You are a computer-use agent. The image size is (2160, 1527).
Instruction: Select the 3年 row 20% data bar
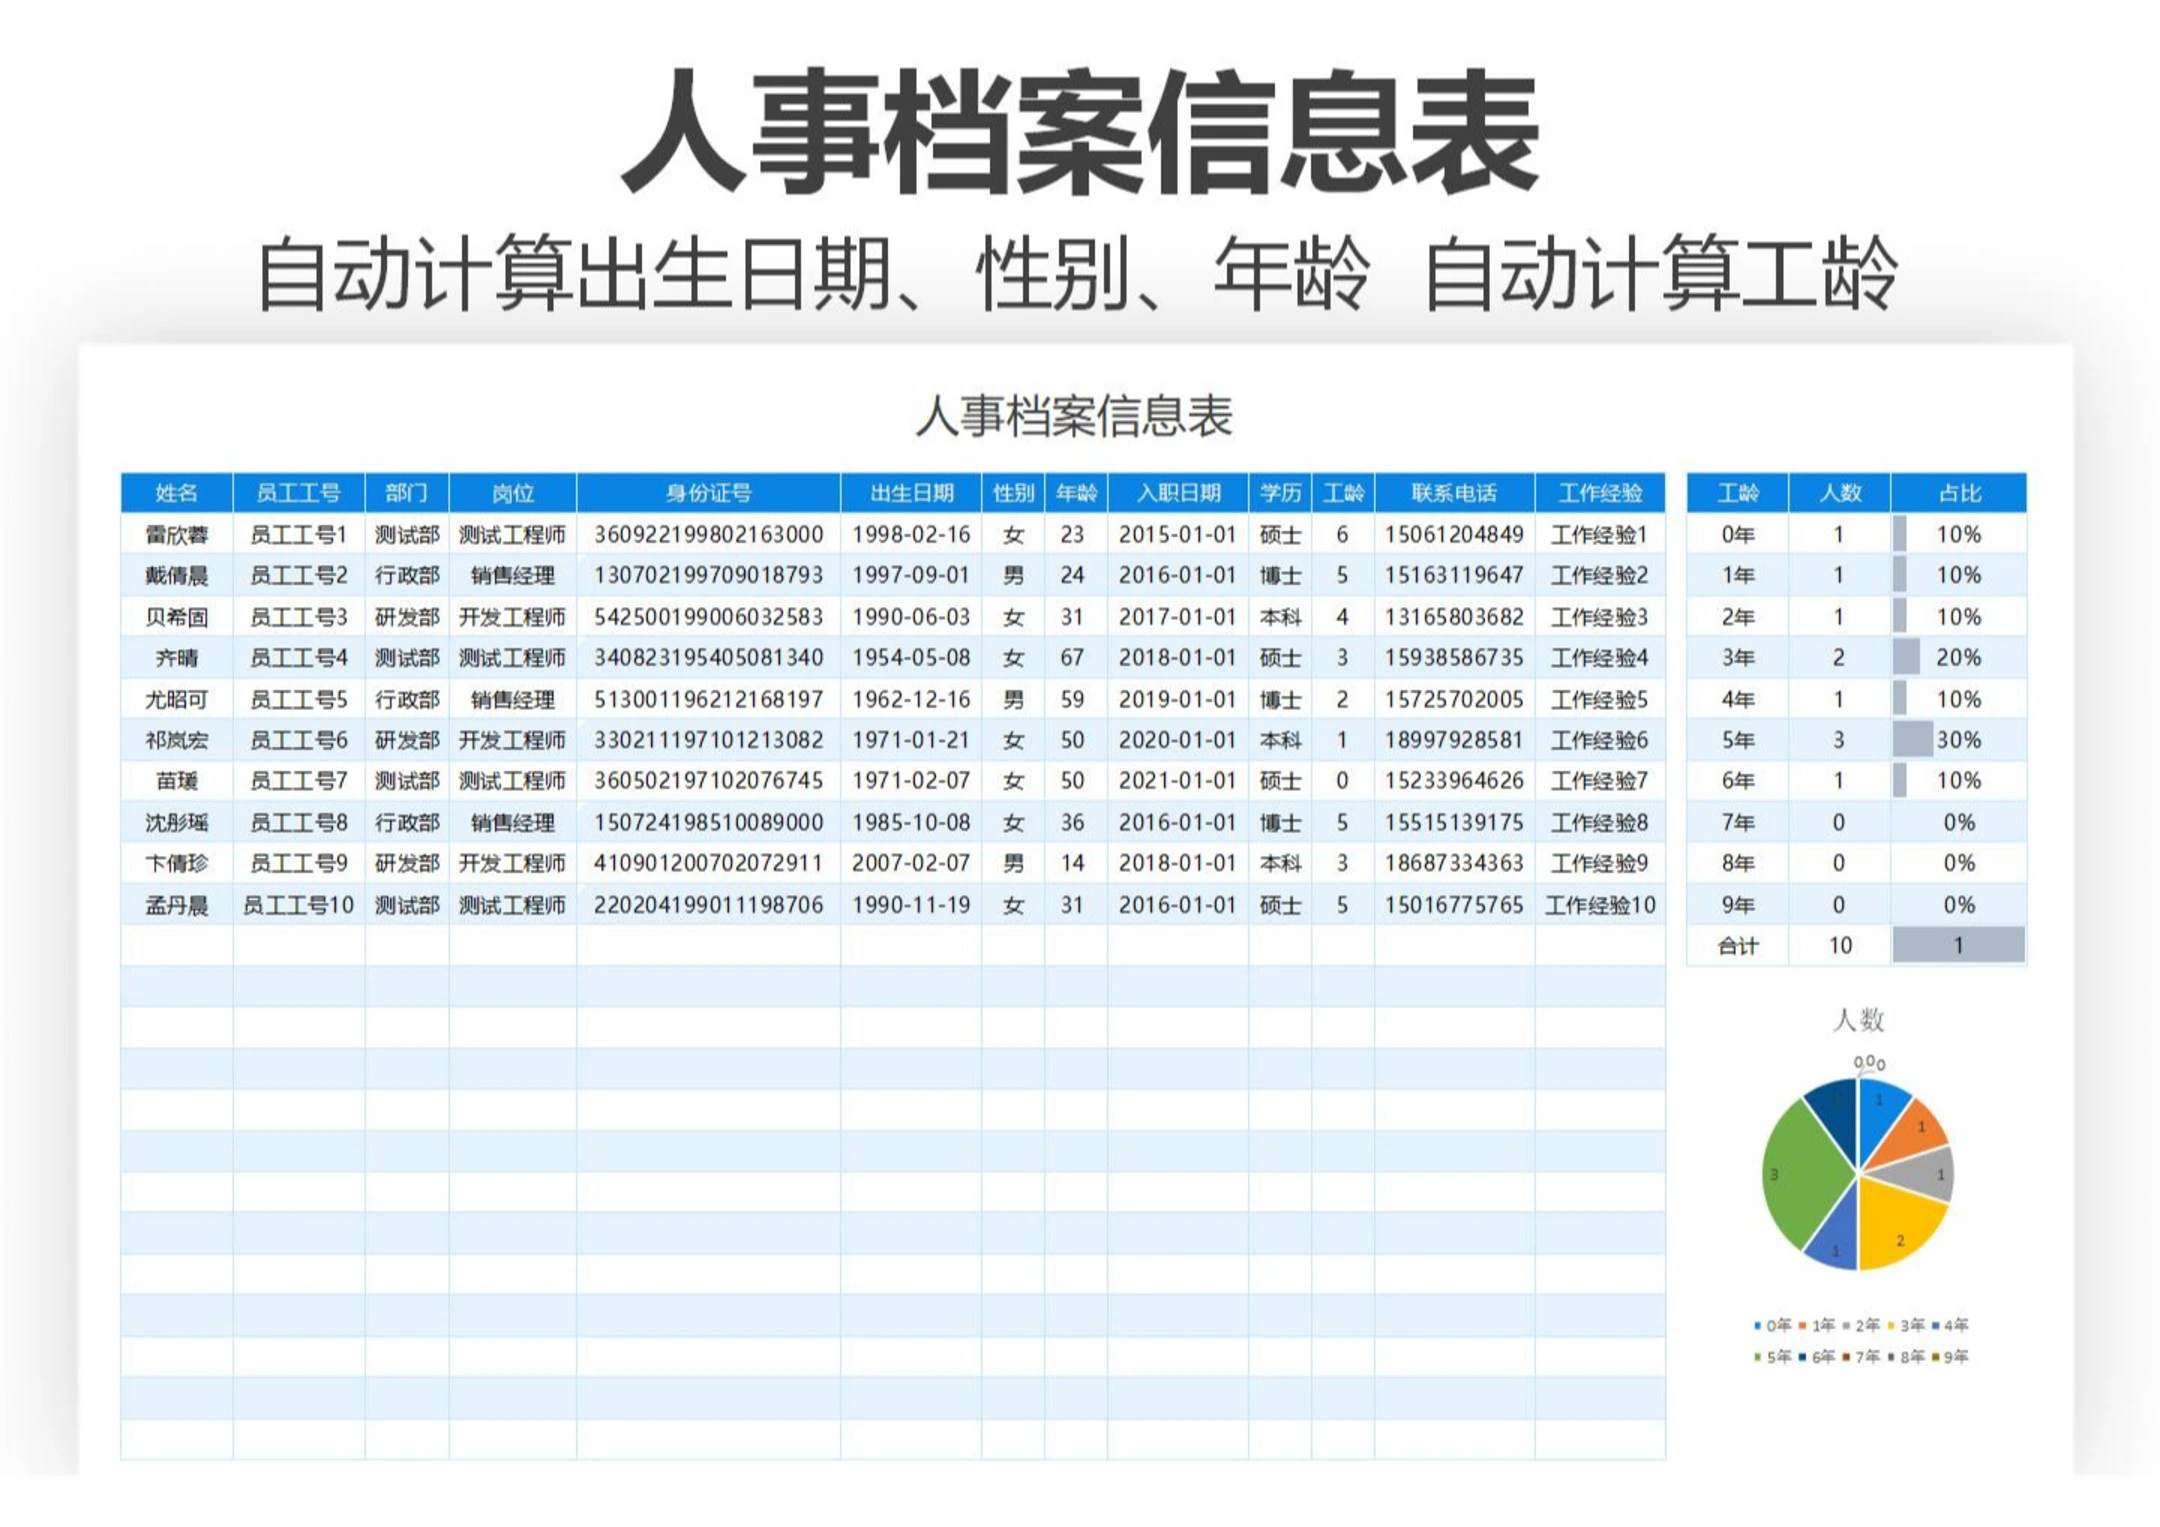point(1906,658)
